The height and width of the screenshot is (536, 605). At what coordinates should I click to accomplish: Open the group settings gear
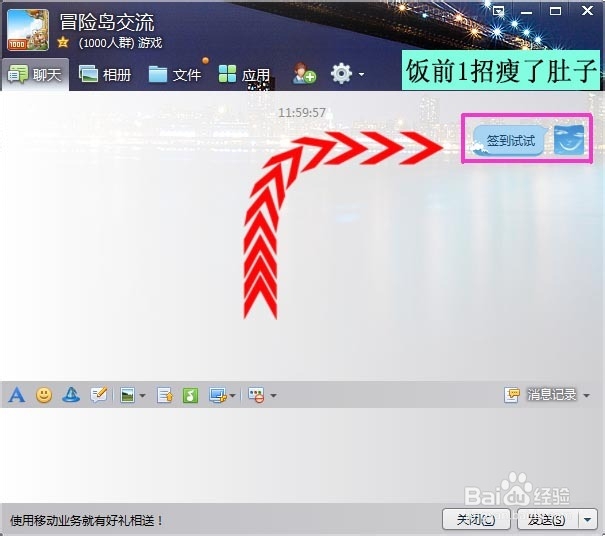(341, 73)
